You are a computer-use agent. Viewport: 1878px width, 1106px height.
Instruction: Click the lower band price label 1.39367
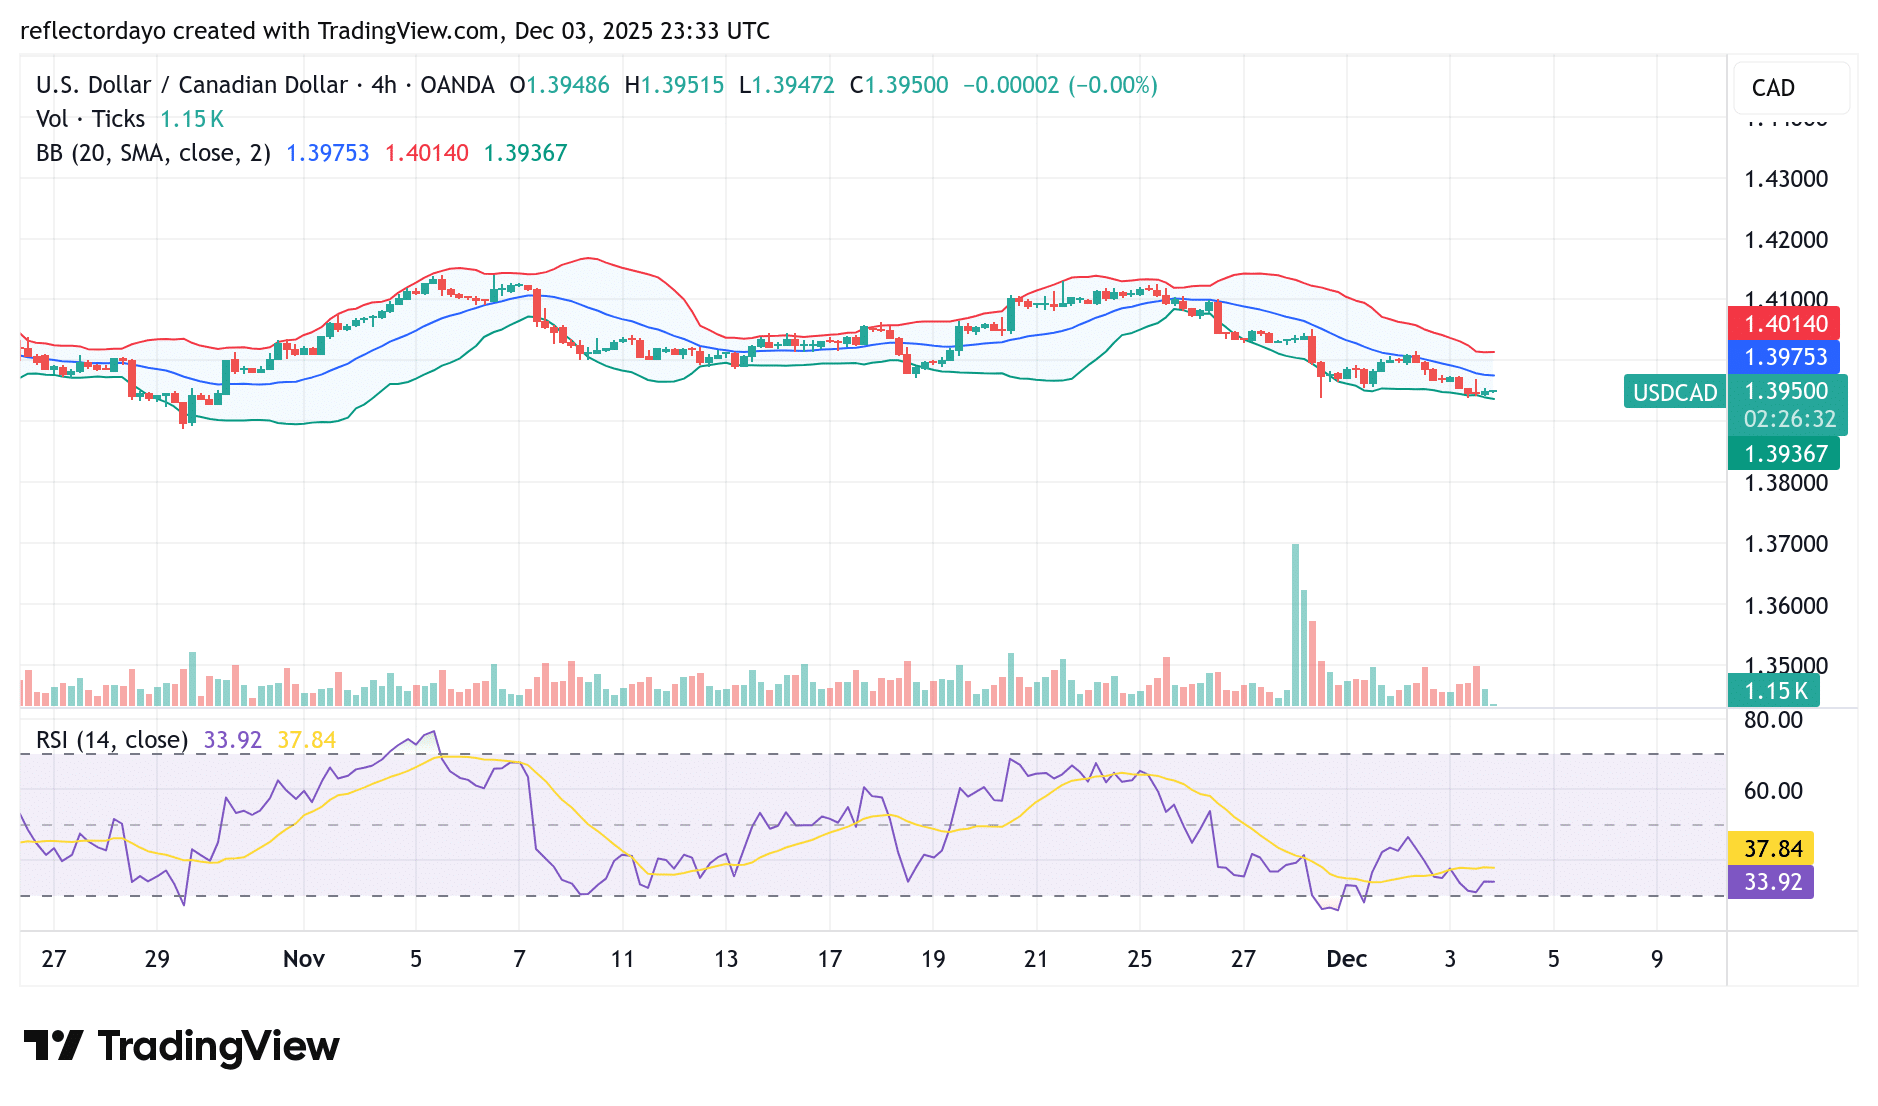(1786, 453)
